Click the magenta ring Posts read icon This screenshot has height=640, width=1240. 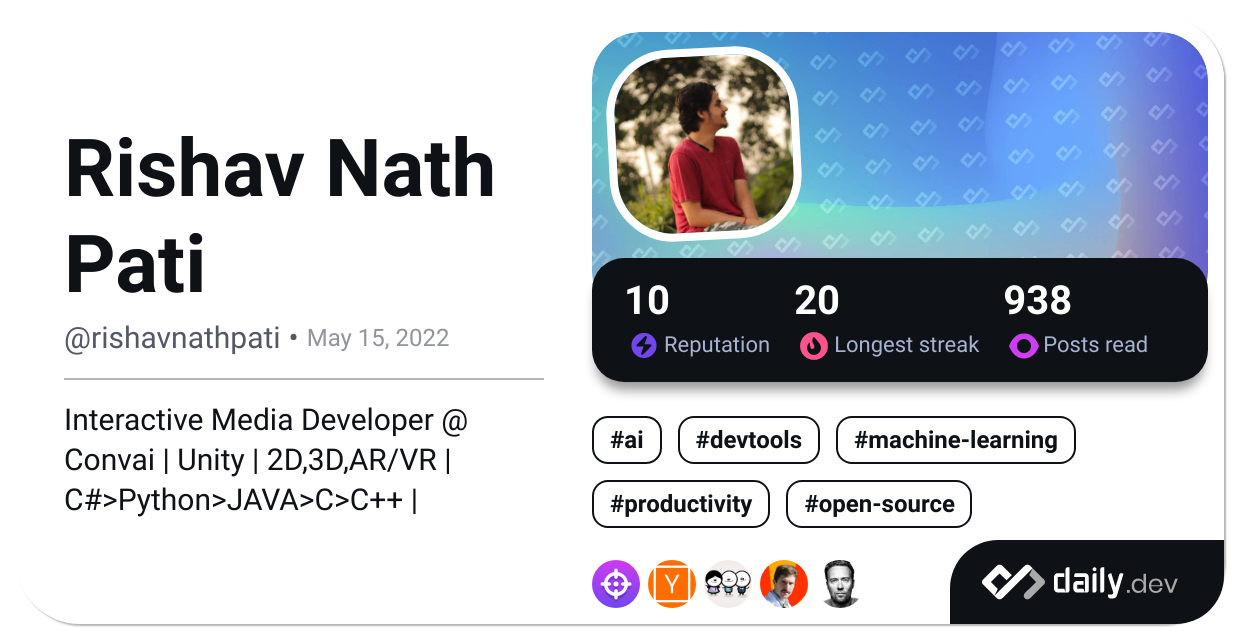click(x=1023, y=346)
